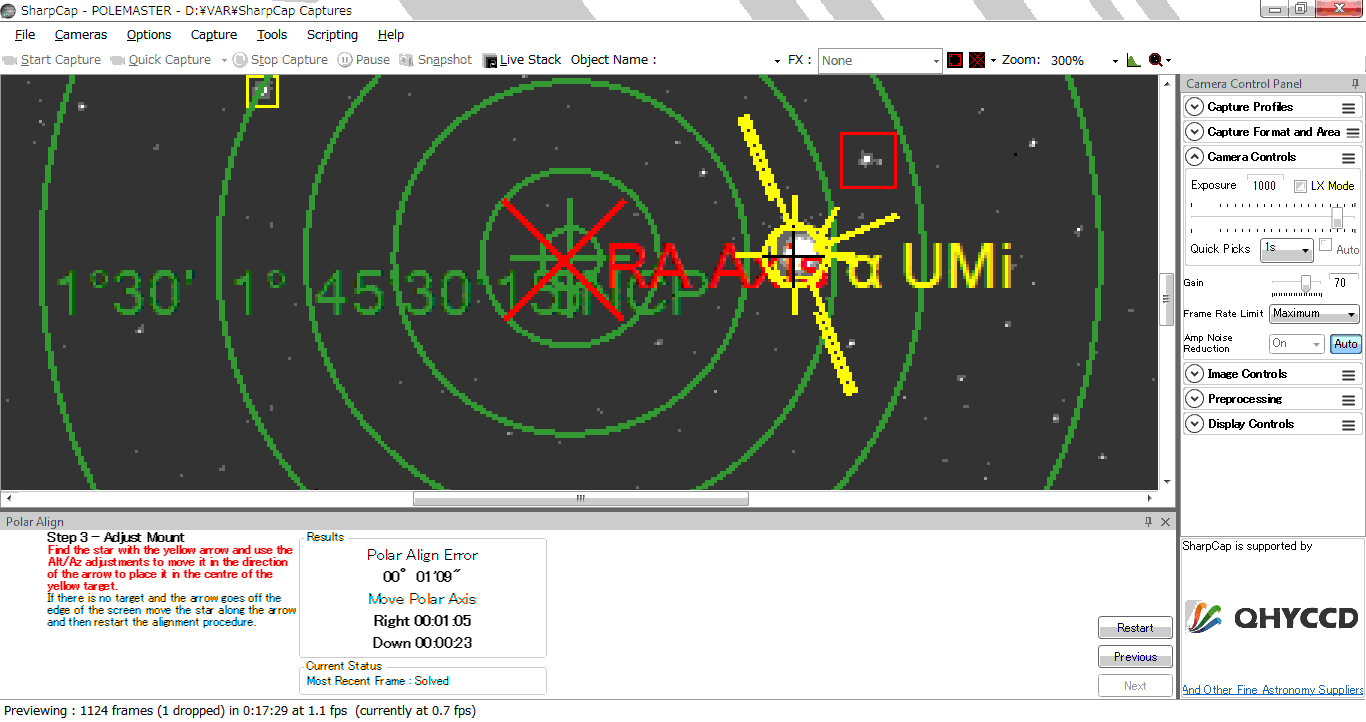Open Preprocessing hamburger menu
This screenshot has width=1366, height=722.
1349,400
